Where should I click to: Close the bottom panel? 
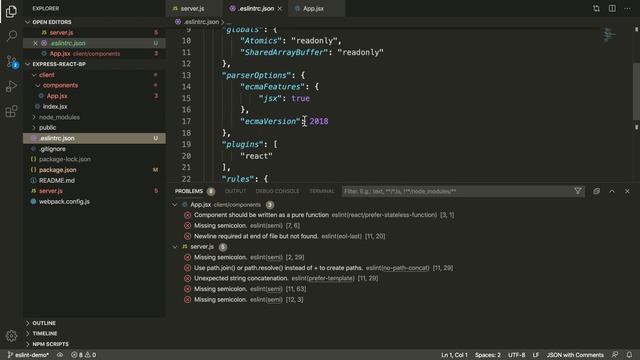pyautogui.click(x=627, y=191)
